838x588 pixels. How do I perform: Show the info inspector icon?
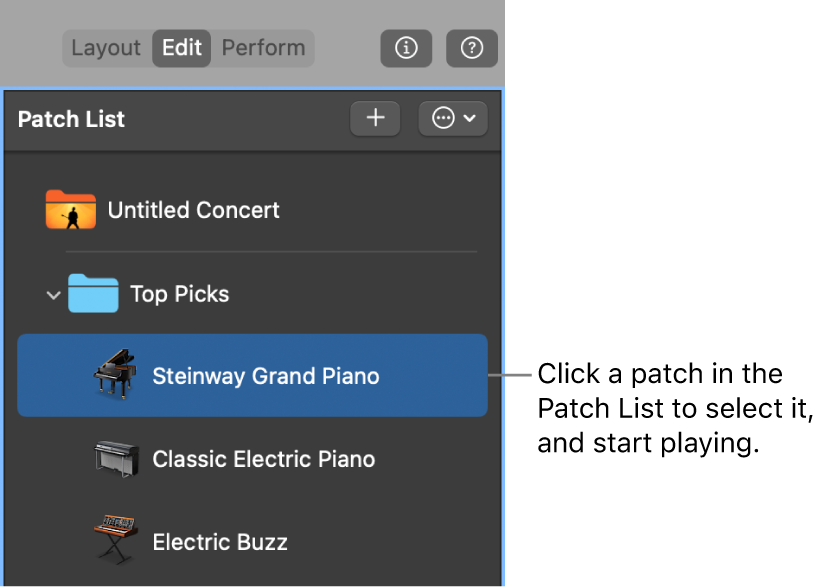(406, 47)
